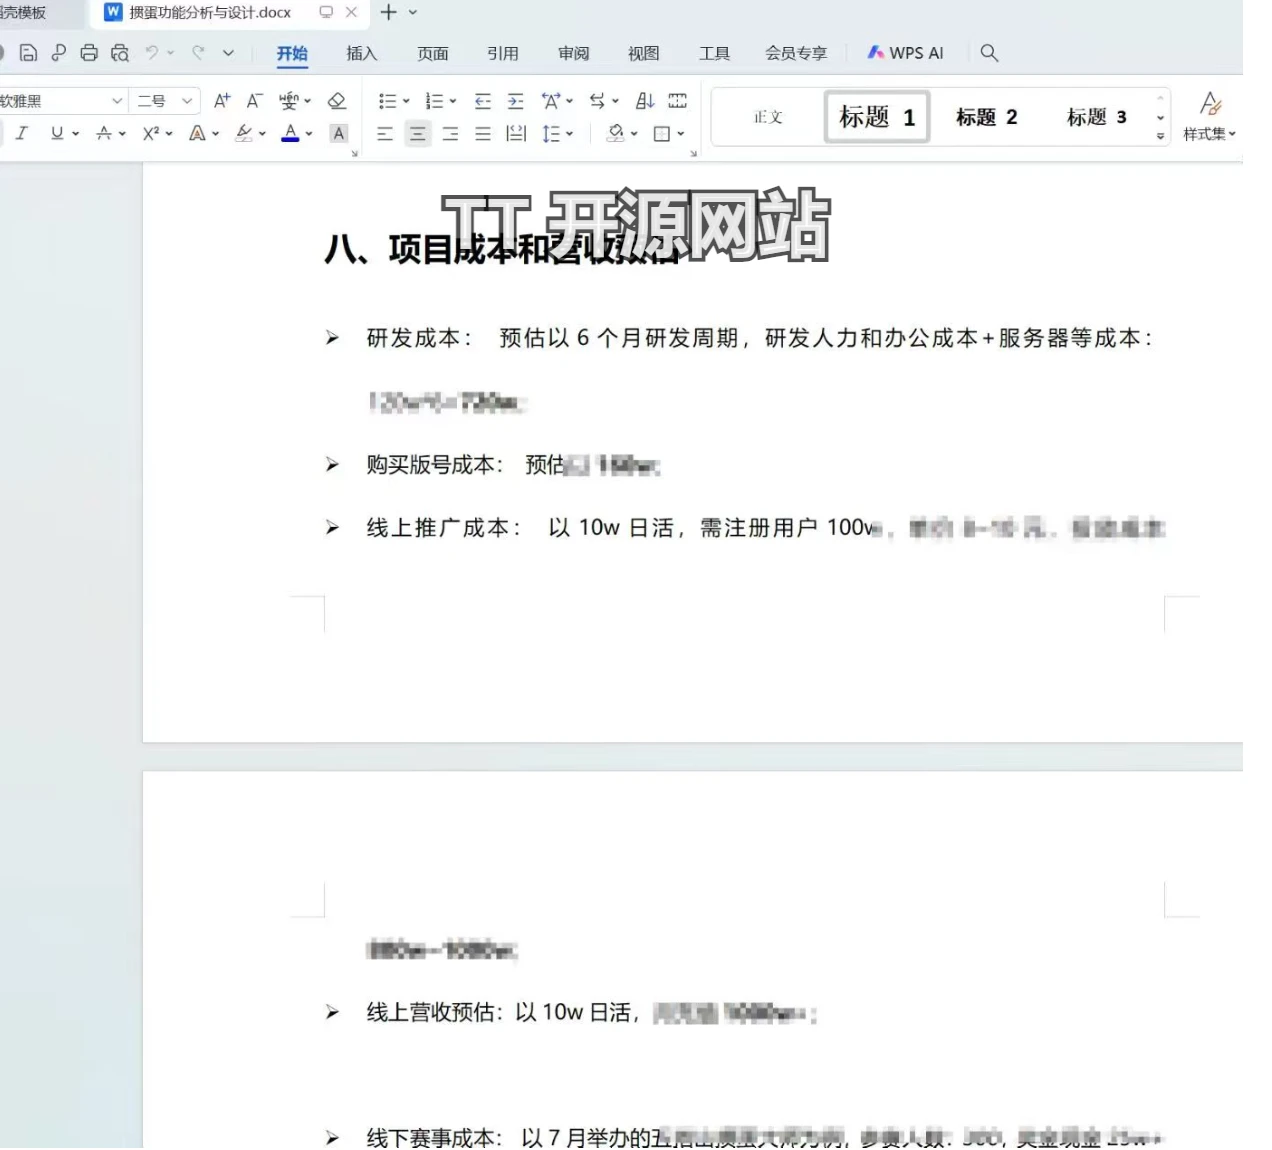1272x1150 pixels.
Task: Click the Save document icon
Action: click(x=29, y=53)
